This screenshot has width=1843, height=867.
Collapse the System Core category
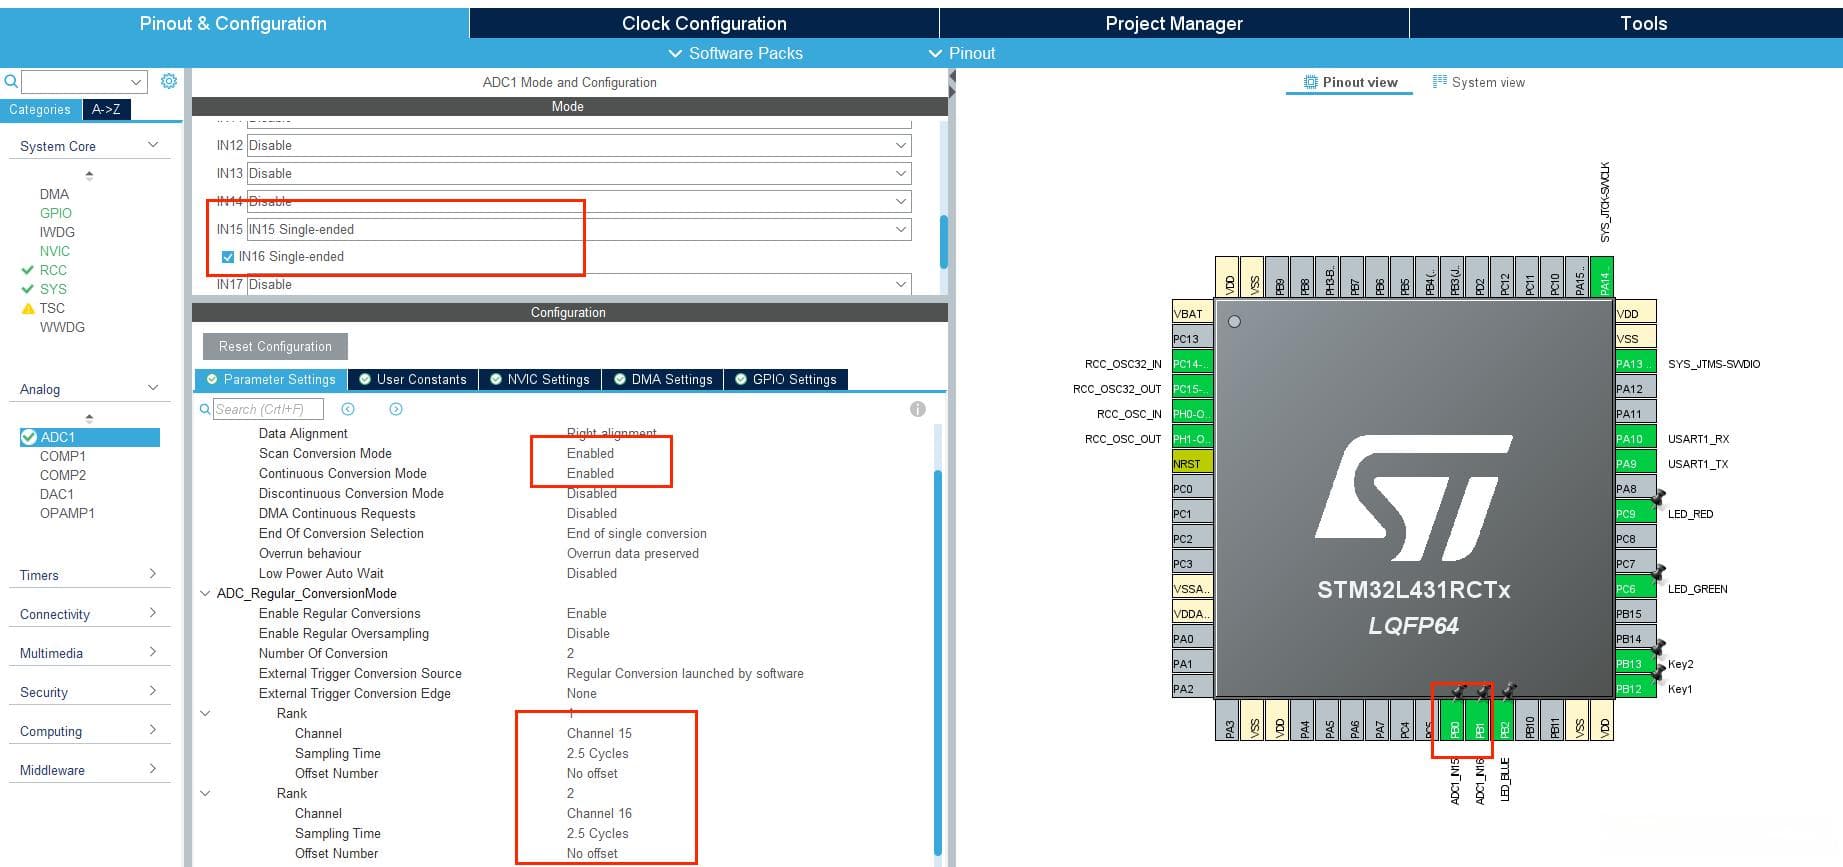tap(153, 145)
